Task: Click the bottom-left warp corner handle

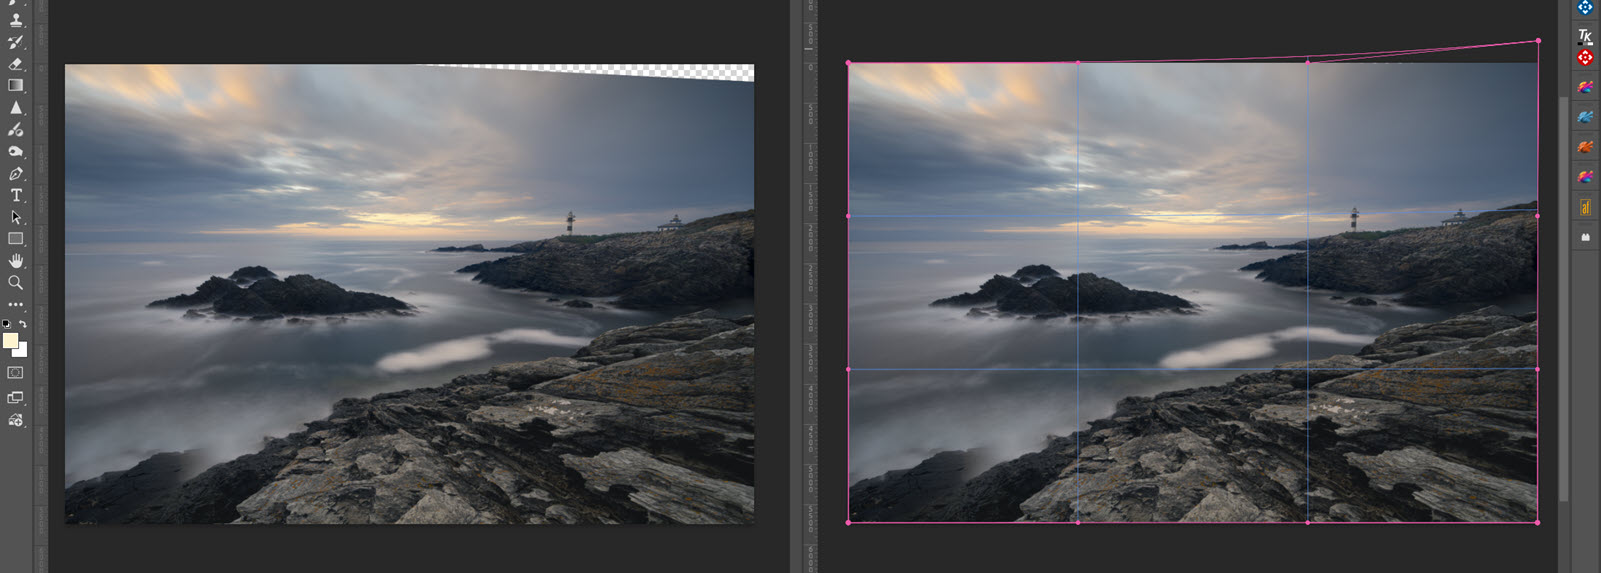Action: coord(849,522)
